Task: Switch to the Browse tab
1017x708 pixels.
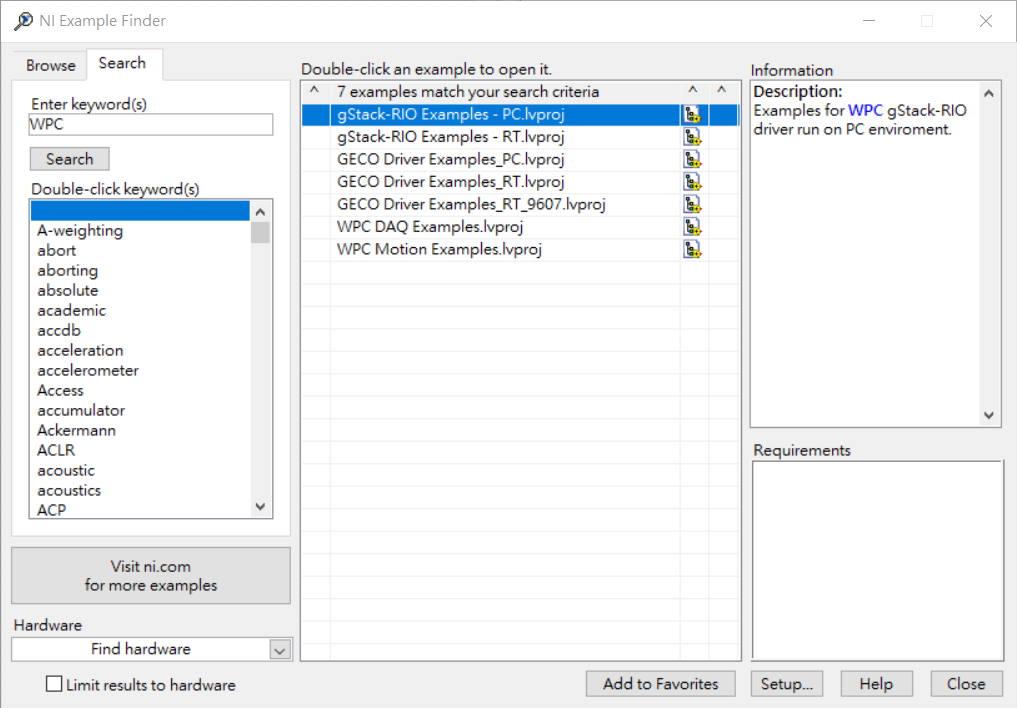Action: (49, 64)
